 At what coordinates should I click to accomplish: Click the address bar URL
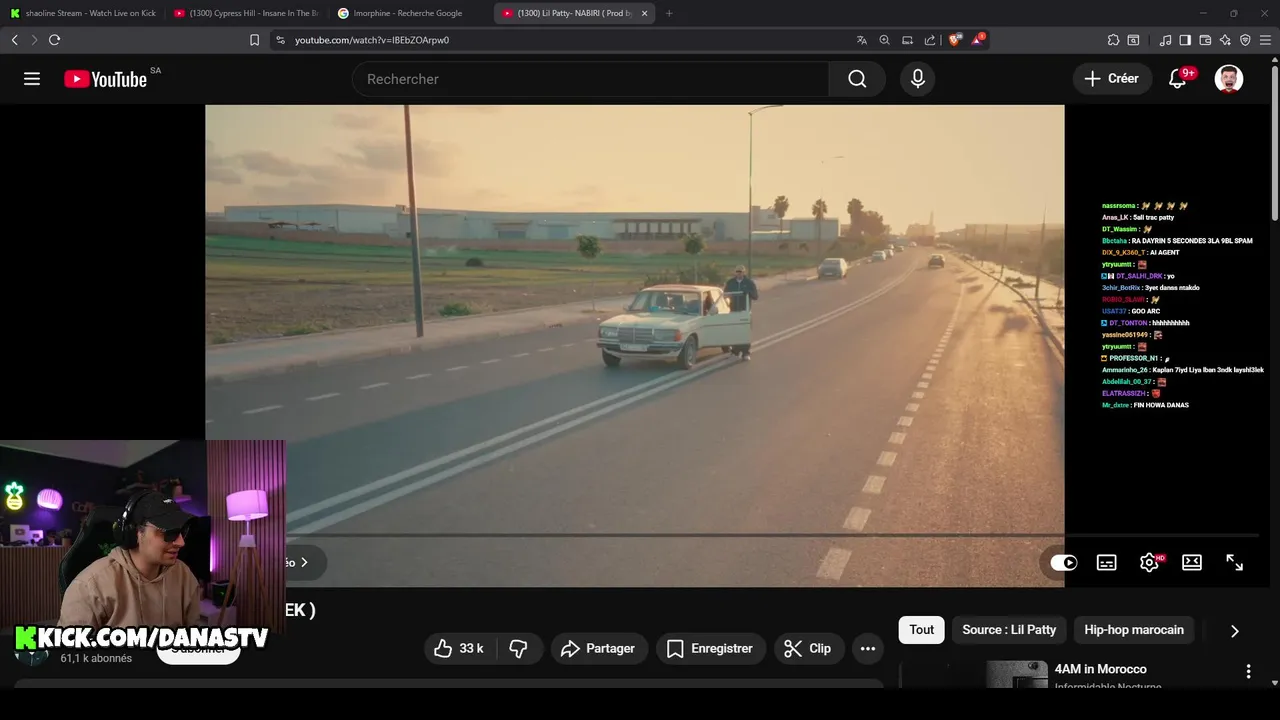pos(371,40)
